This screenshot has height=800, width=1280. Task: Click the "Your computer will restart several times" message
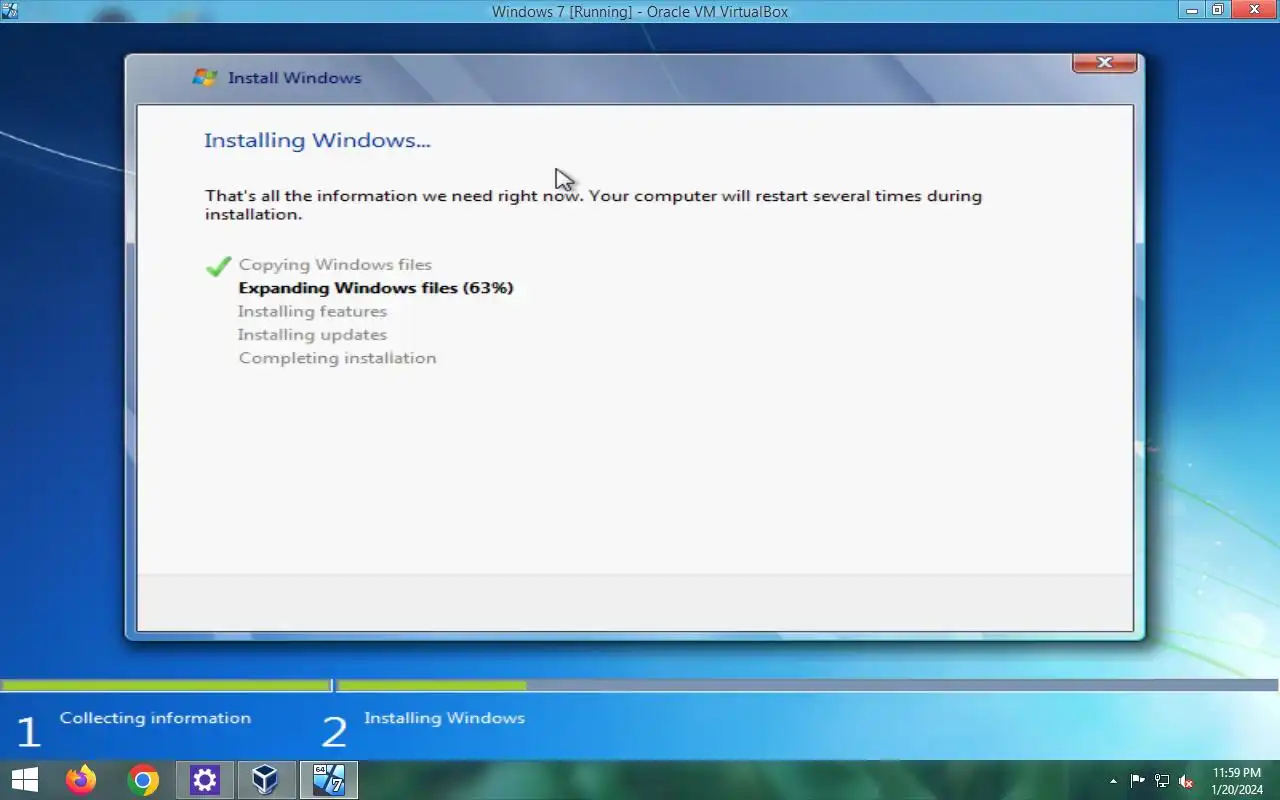594,204
